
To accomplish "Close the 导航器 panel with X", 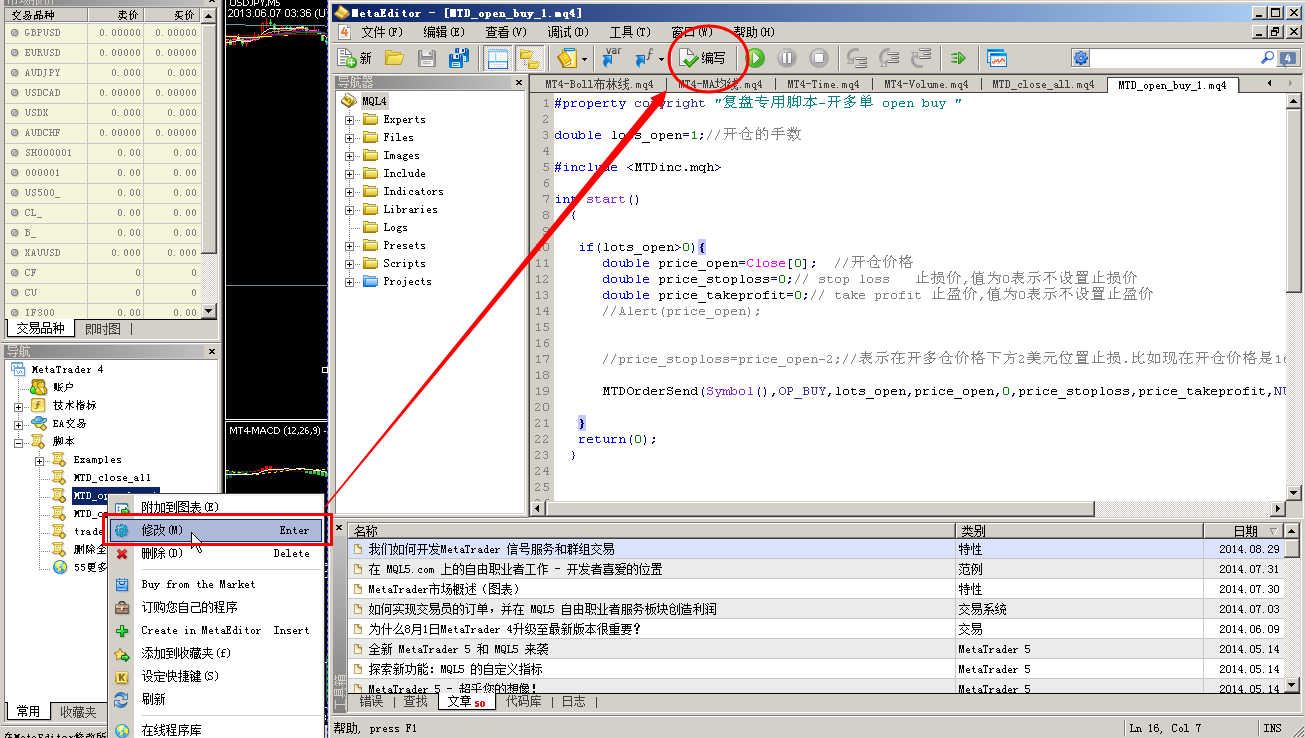I will point(518,83).
